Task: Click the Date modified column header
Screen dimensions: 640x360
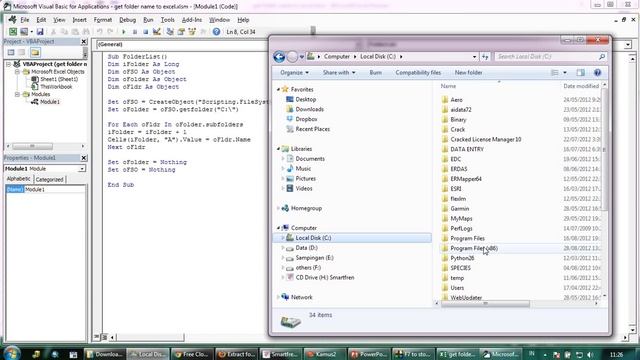Action: (581, 86)
